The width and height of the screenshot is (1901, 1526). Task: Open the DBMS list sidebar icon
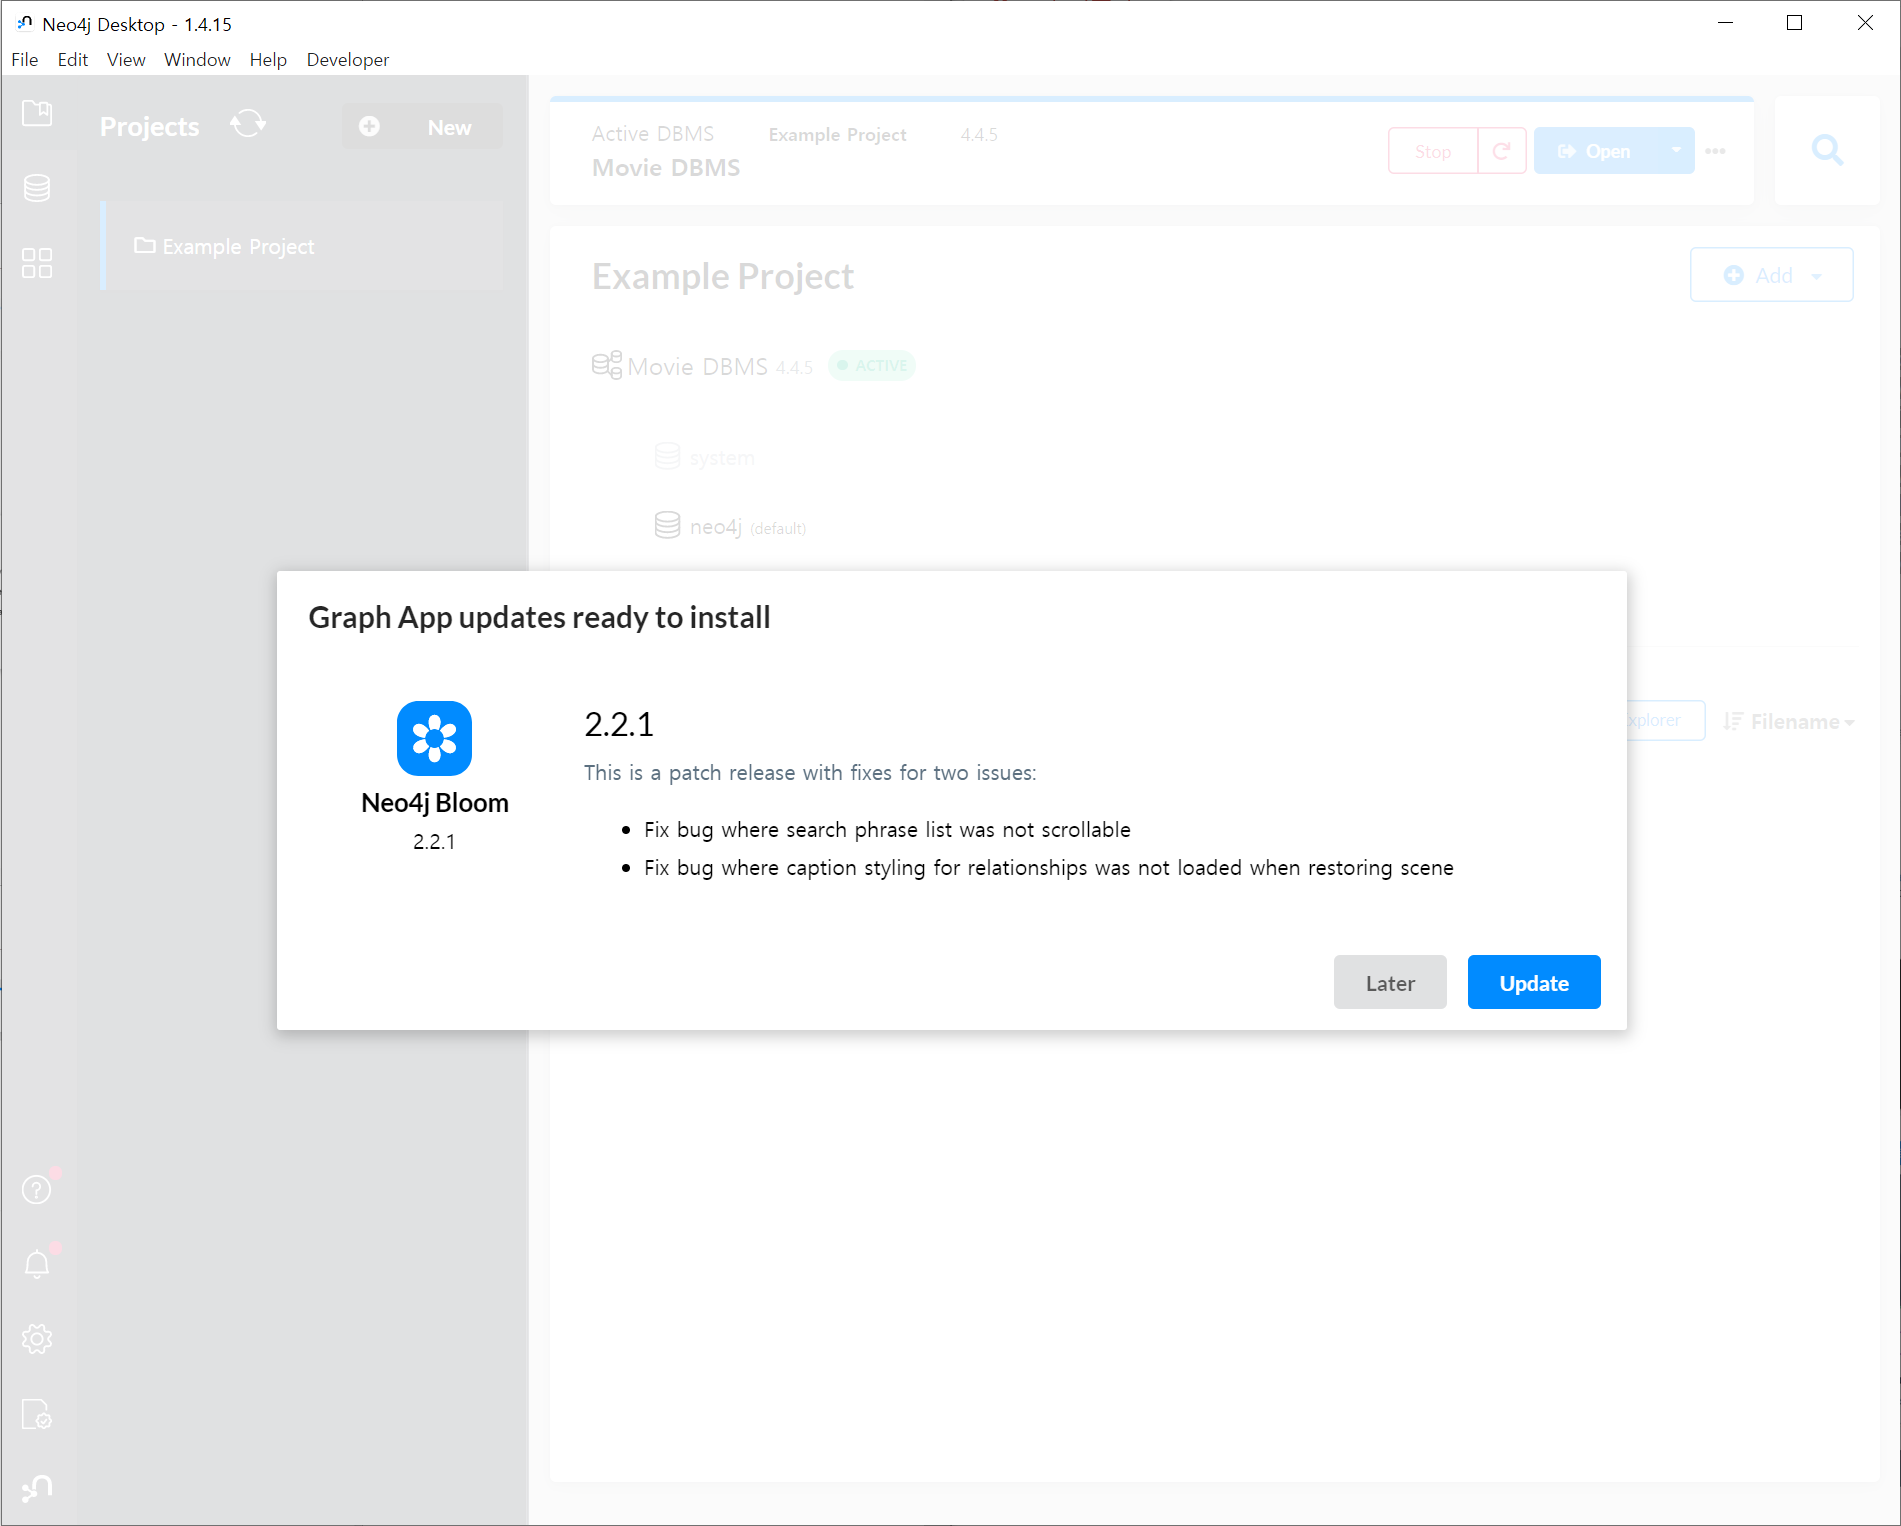click(37, 188)
